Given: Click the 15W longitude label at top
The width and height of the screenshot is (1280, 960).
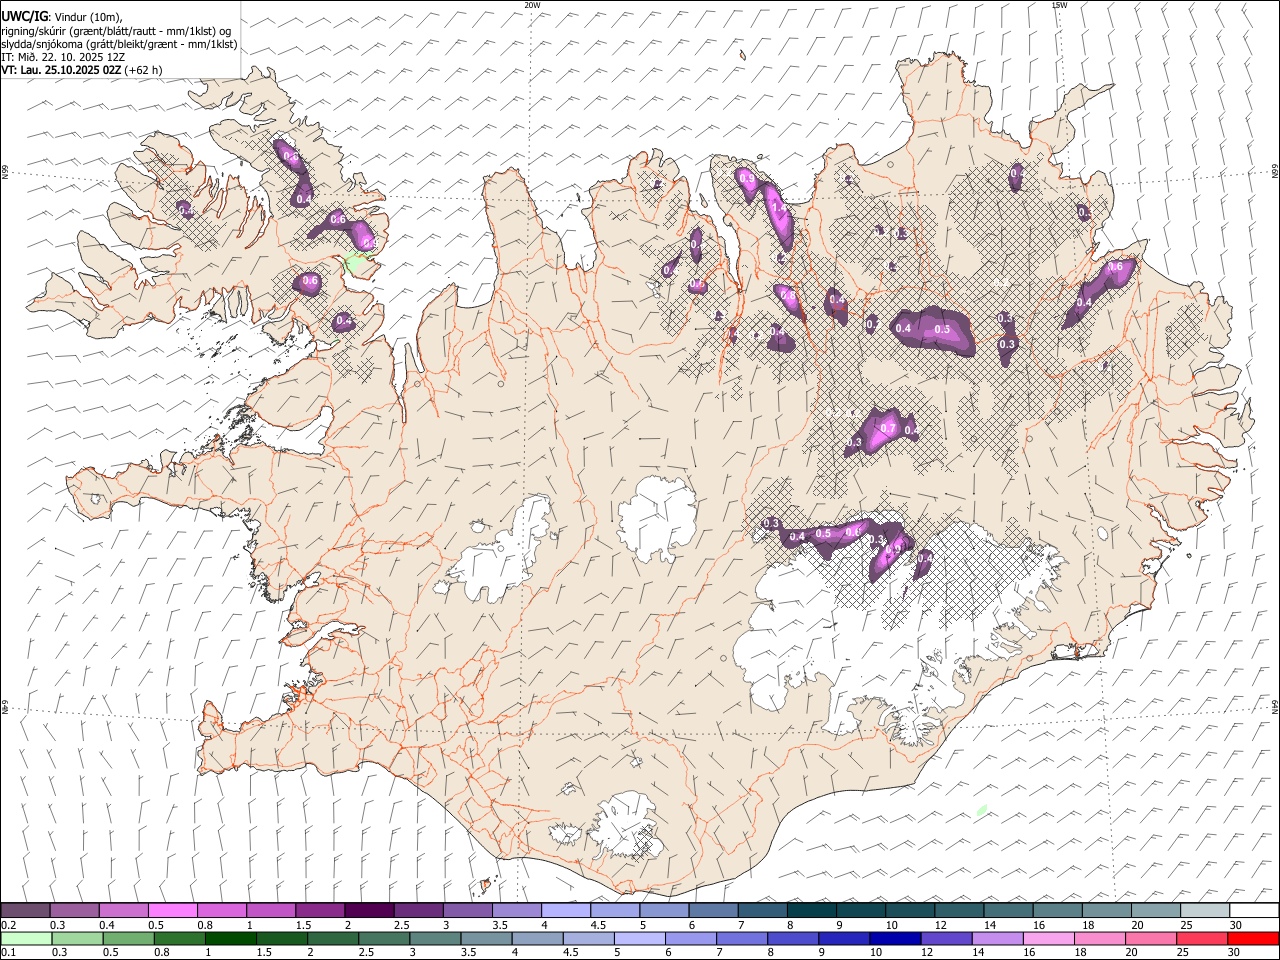Looking at the screenshot, I should click(x=1060, y=5).
